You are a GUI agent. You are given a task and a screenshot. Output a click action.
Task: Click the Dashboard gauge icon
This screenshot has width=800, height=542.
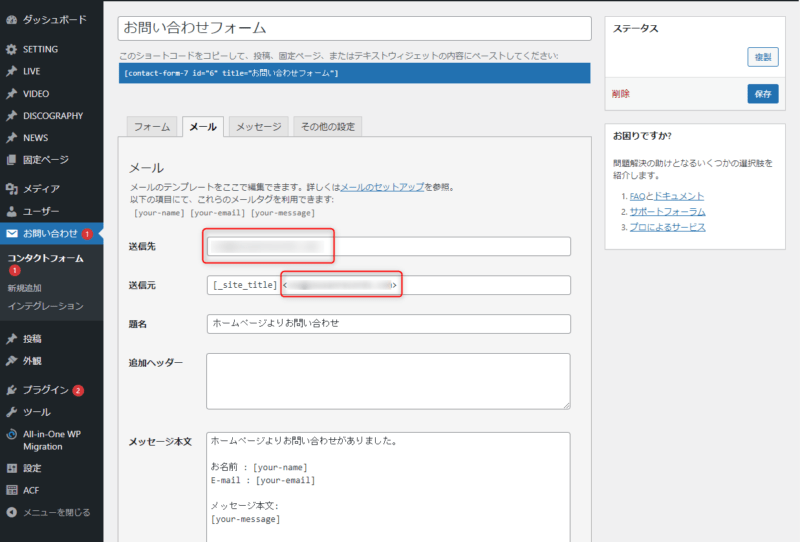pyautogui.click(x=11, y=19)
